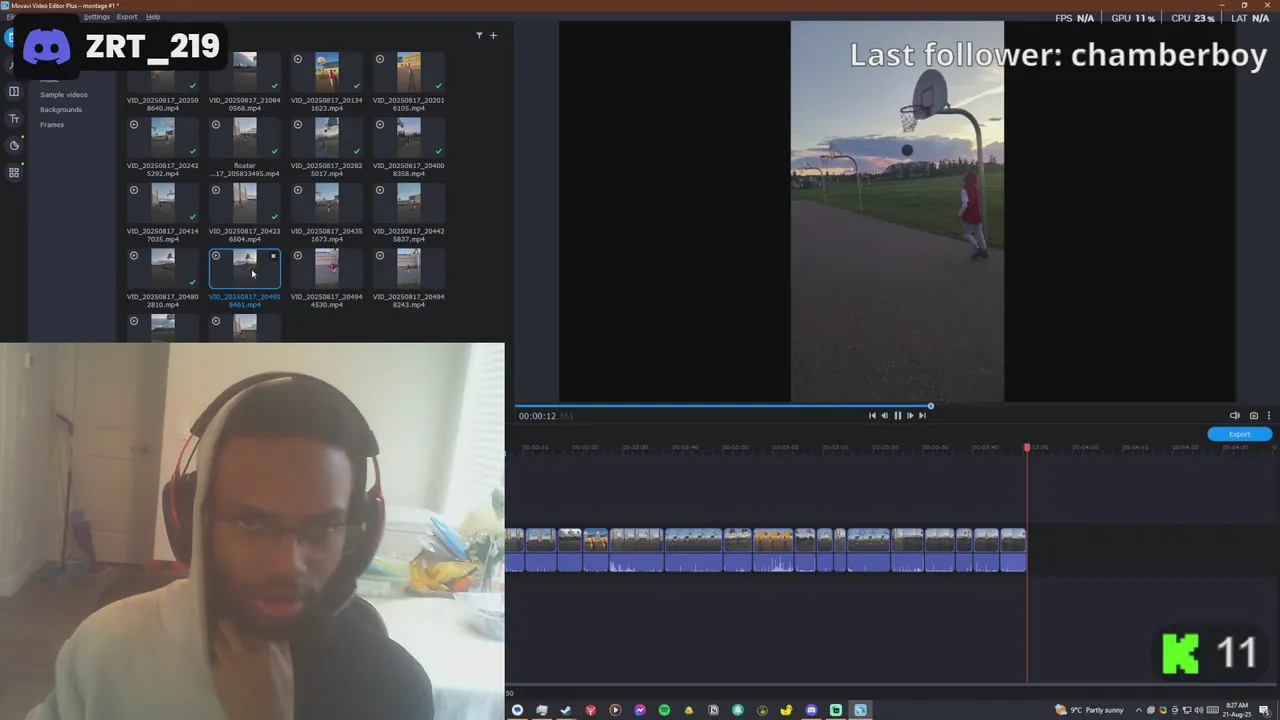Click the red timeline playhead marker

[1027, 447]
